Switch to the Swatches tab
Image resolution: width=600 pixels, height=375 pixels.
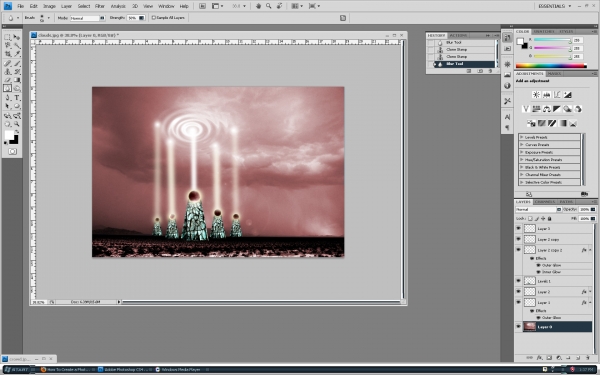pyautogui.click(x=544, y=31)
